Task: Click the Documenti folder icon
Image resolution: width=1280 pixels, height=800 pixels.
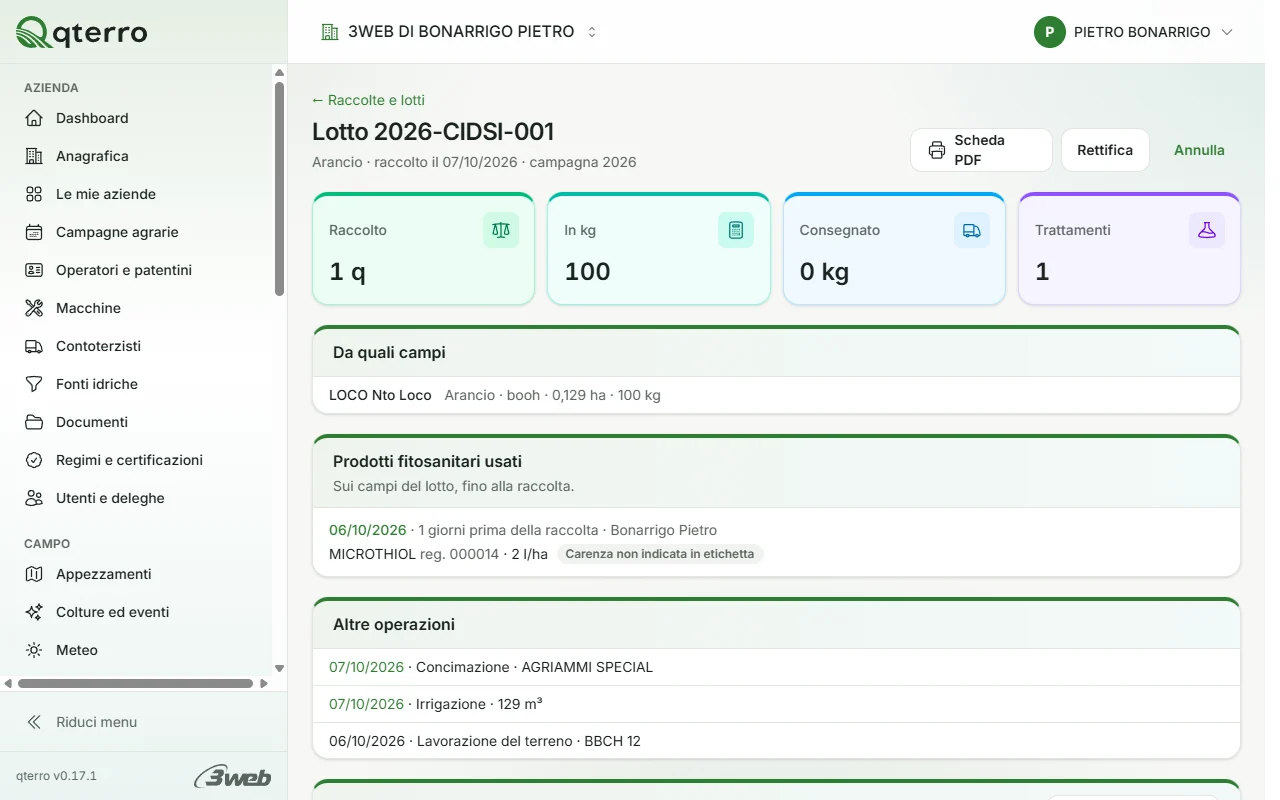Action: coord(34,422)
